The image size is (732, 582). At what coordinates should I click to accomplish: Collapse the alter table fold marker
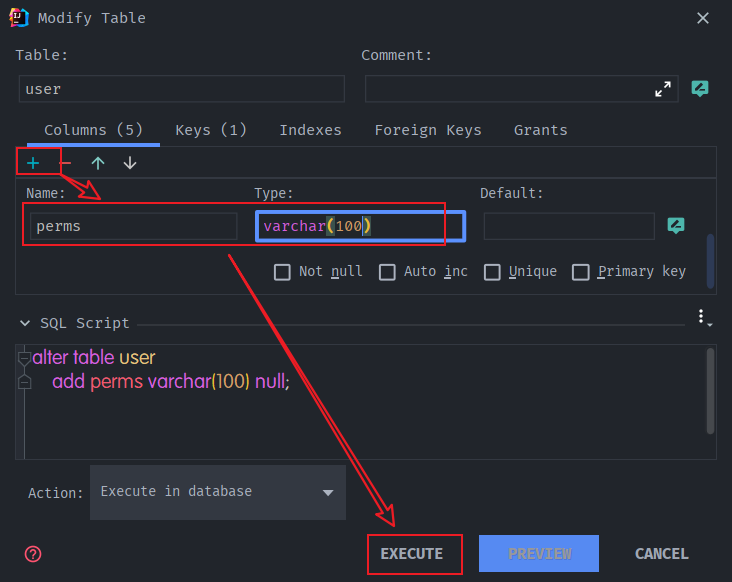tap(24, 358)
